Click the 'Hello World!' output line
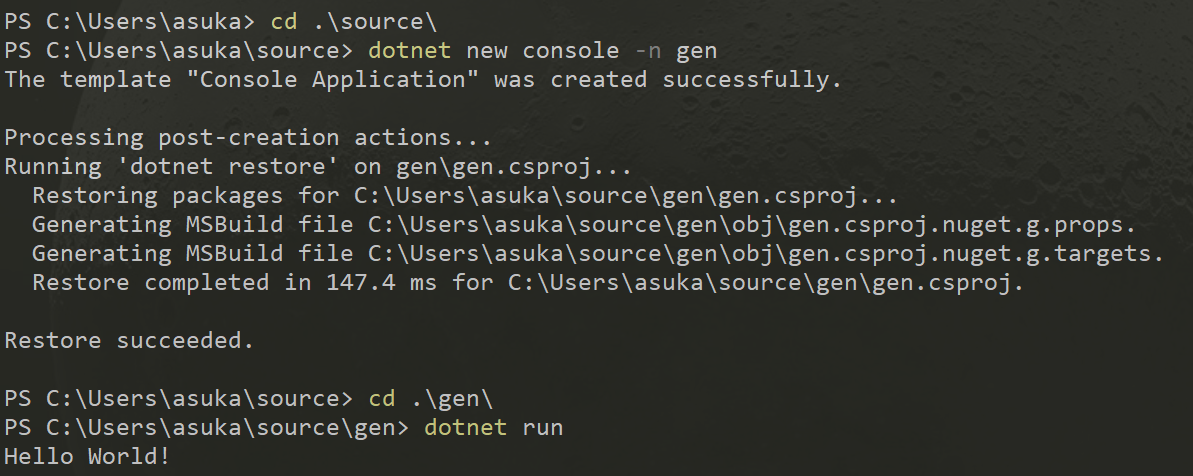 pyautogui.click(x=87, y=456)
